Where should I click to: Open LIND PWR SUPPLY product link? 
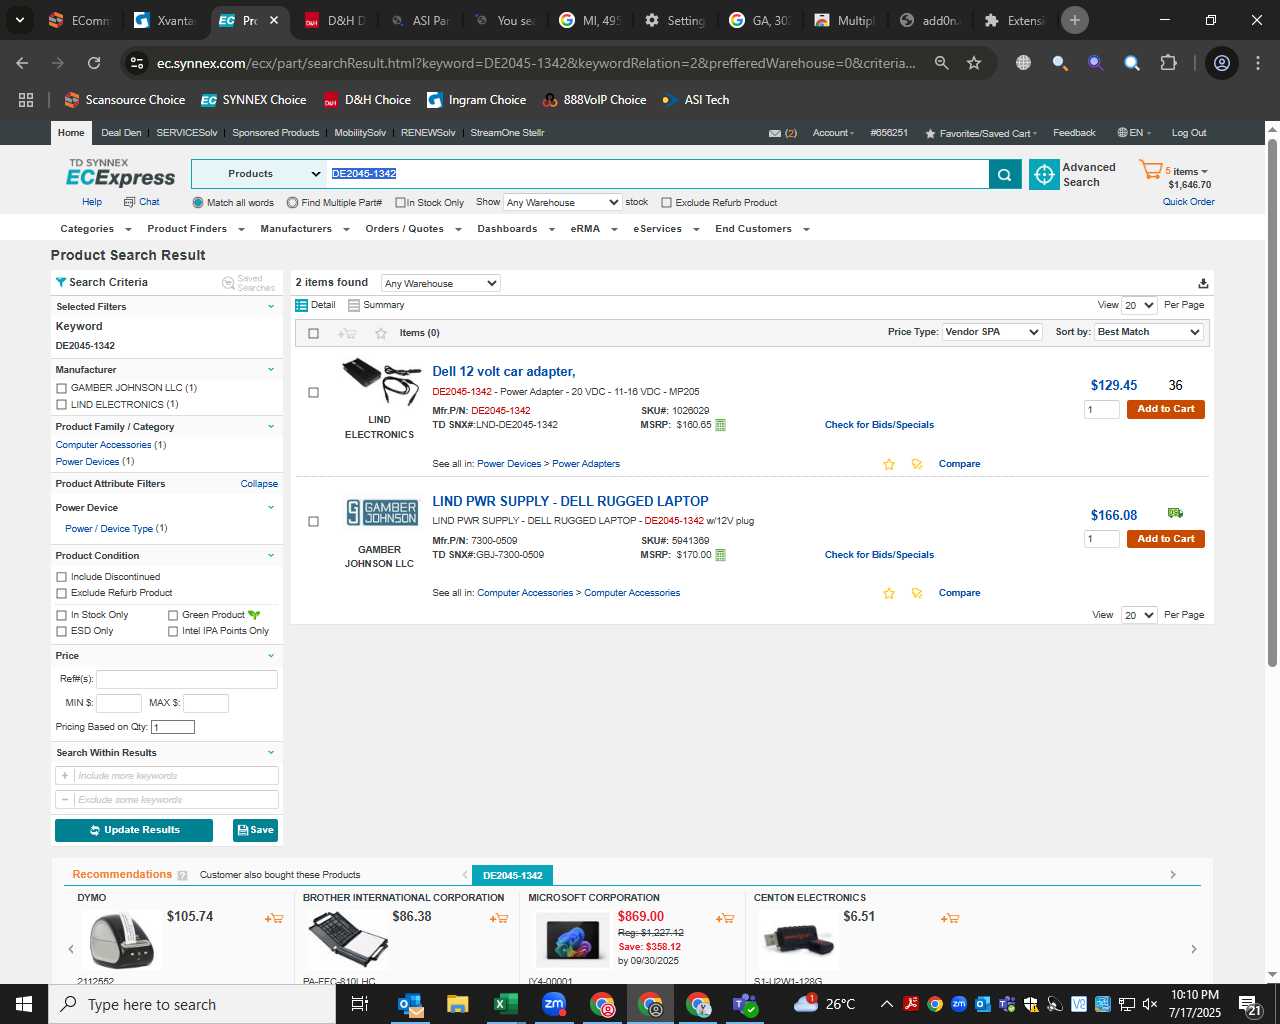(x=570, y=501)
